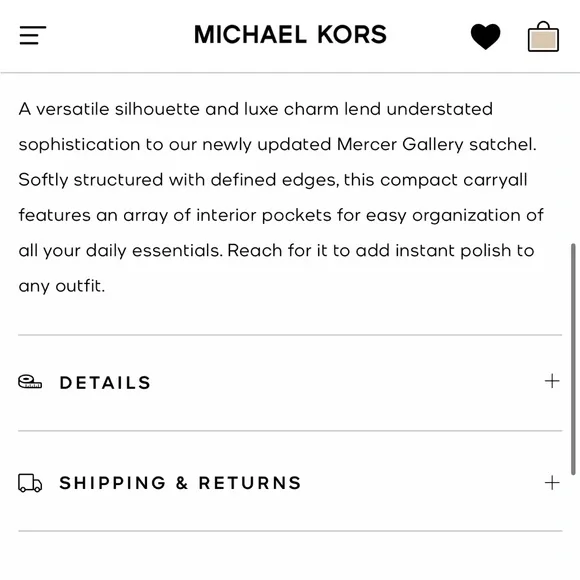Click the words "compact carryall"
The image size is (580, 580).
point(453,180)
